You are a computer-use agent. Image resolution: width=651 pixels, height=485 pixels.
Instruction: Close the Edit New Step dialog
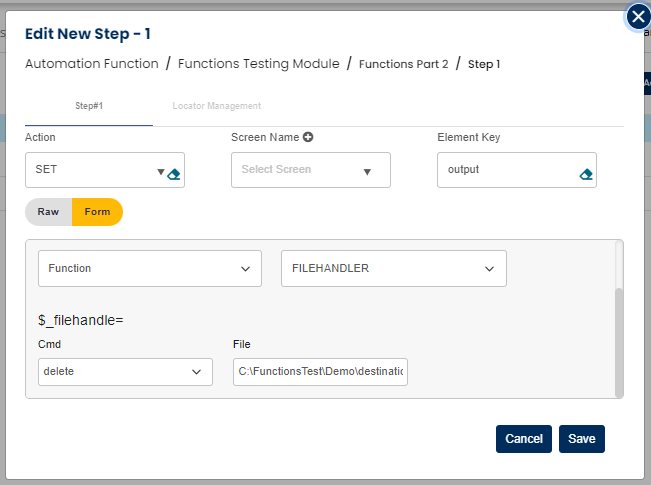pos(637,17)
